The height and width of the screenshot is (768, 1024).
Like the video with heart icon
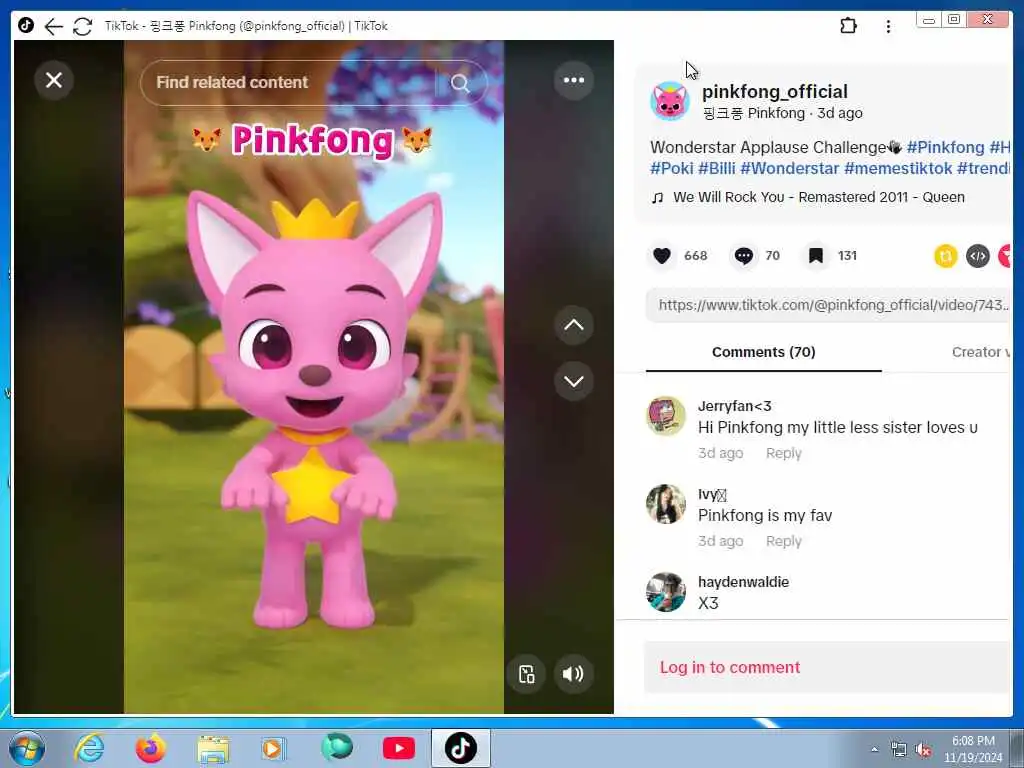coord(662,255)
